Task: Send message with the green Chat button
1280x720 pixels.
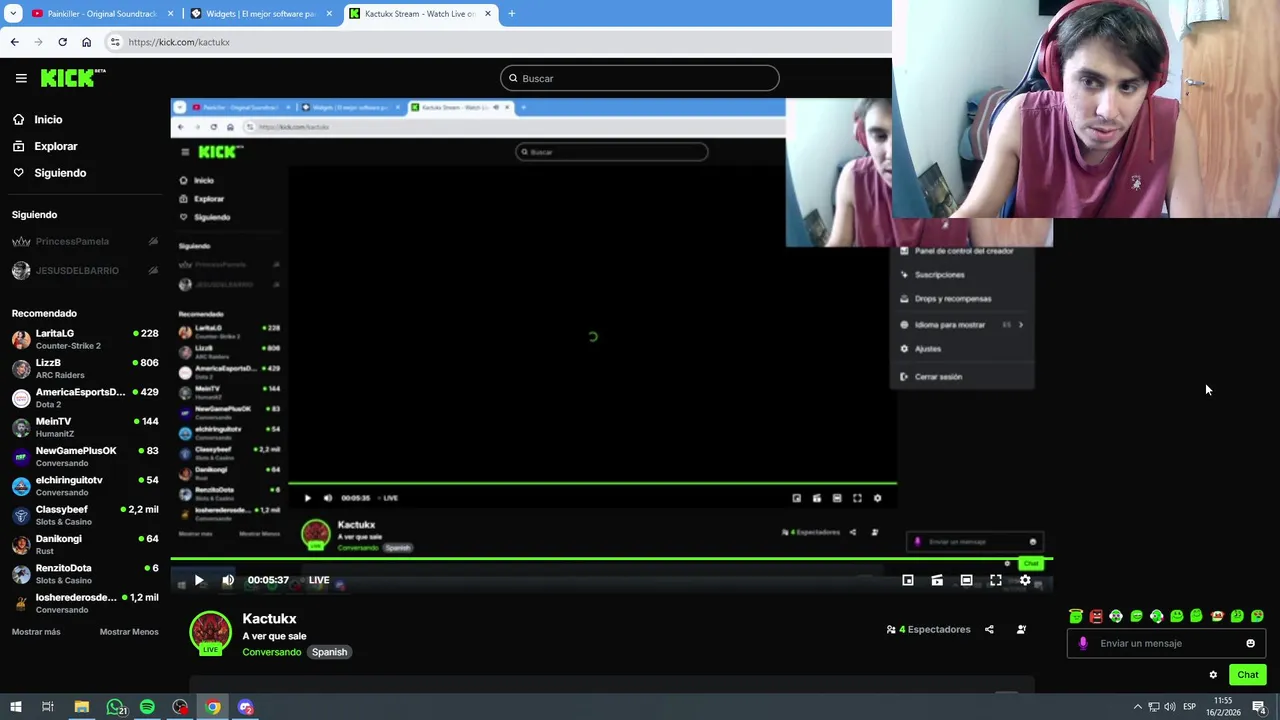Action: 1247,675
